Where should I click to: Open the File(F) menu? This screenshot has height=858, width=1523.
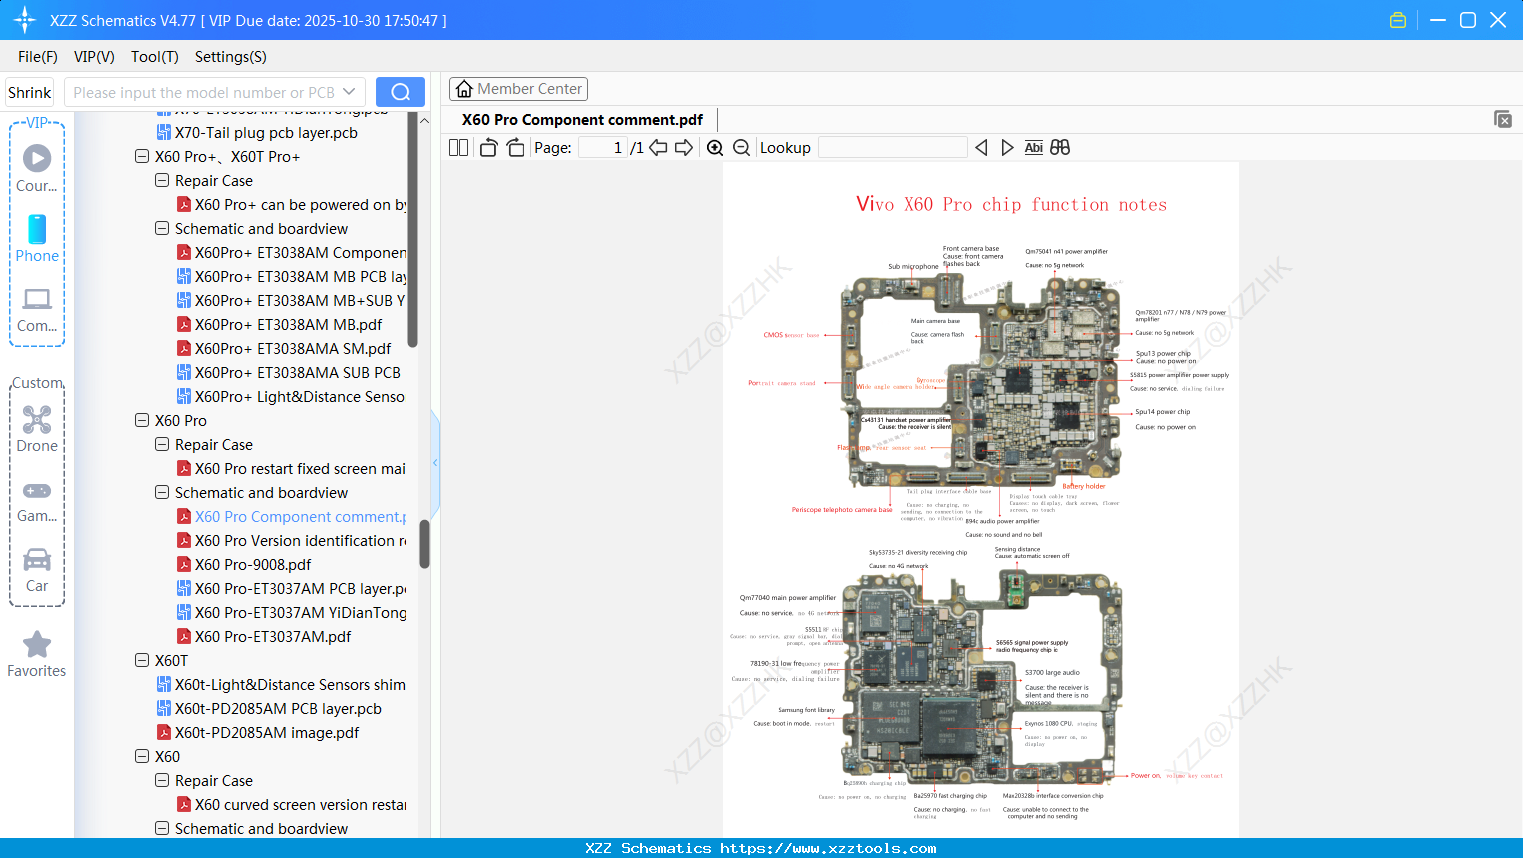pyautogui.click(x=38, y=57)
